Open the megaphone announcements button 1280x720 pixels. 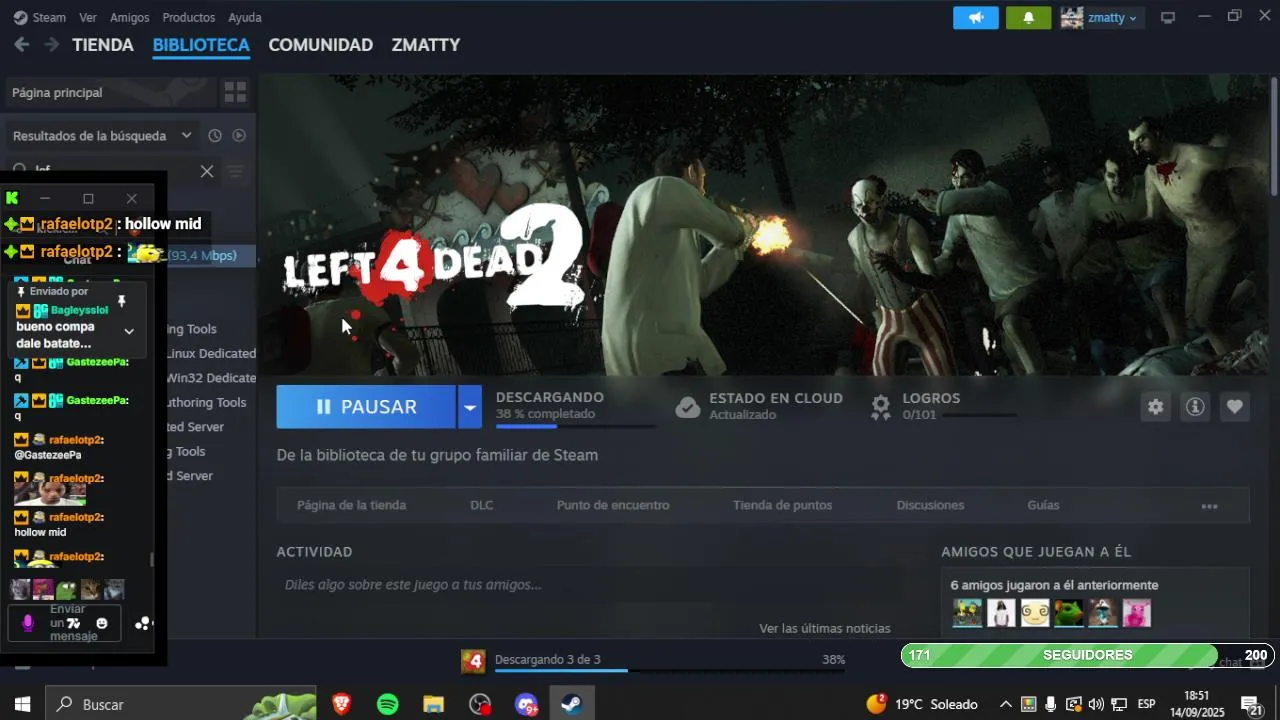point(976,18)
